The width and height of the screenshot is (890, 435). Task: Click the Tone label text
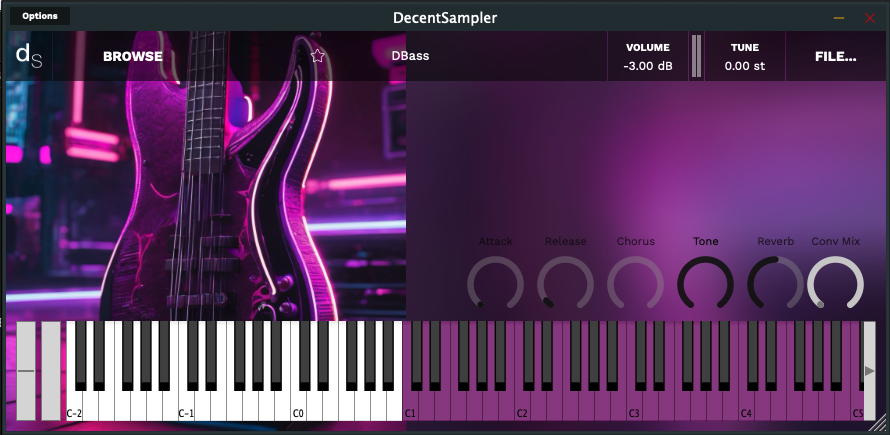click(706, 241)
